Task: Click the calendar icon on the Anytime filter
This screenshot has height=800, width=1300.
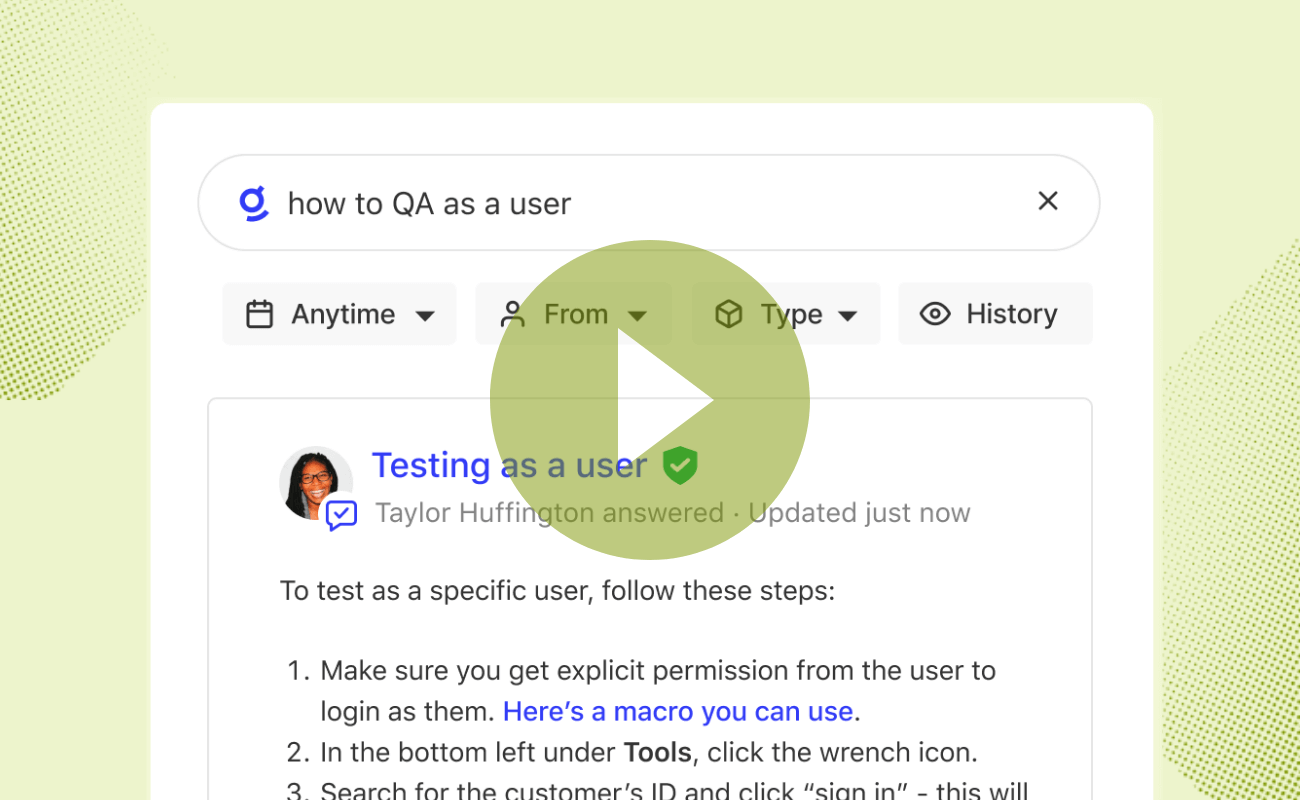Action: tap(260, 313)
